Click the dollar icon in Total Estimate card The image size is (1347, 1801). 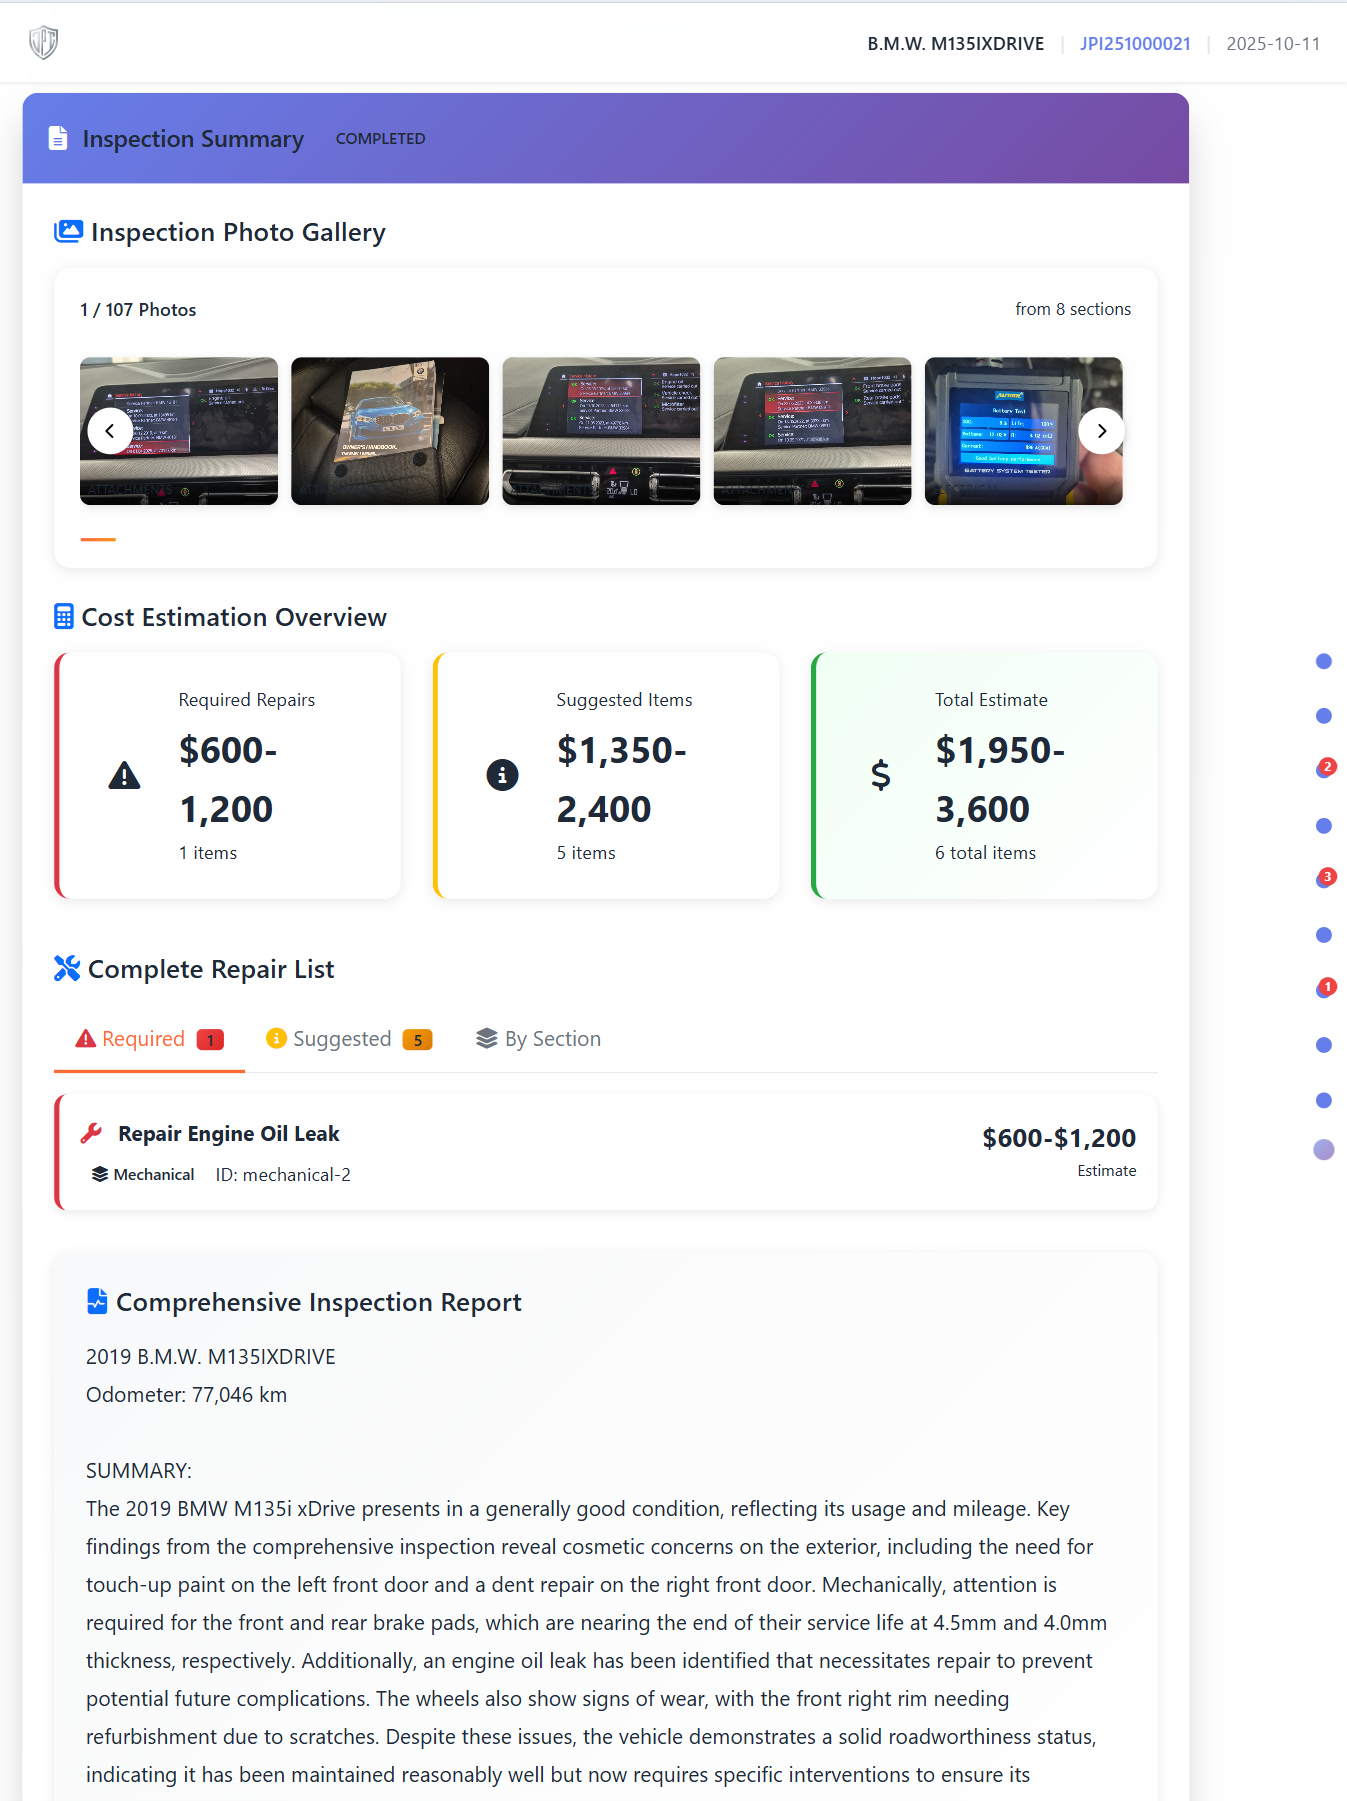(880, 775)
